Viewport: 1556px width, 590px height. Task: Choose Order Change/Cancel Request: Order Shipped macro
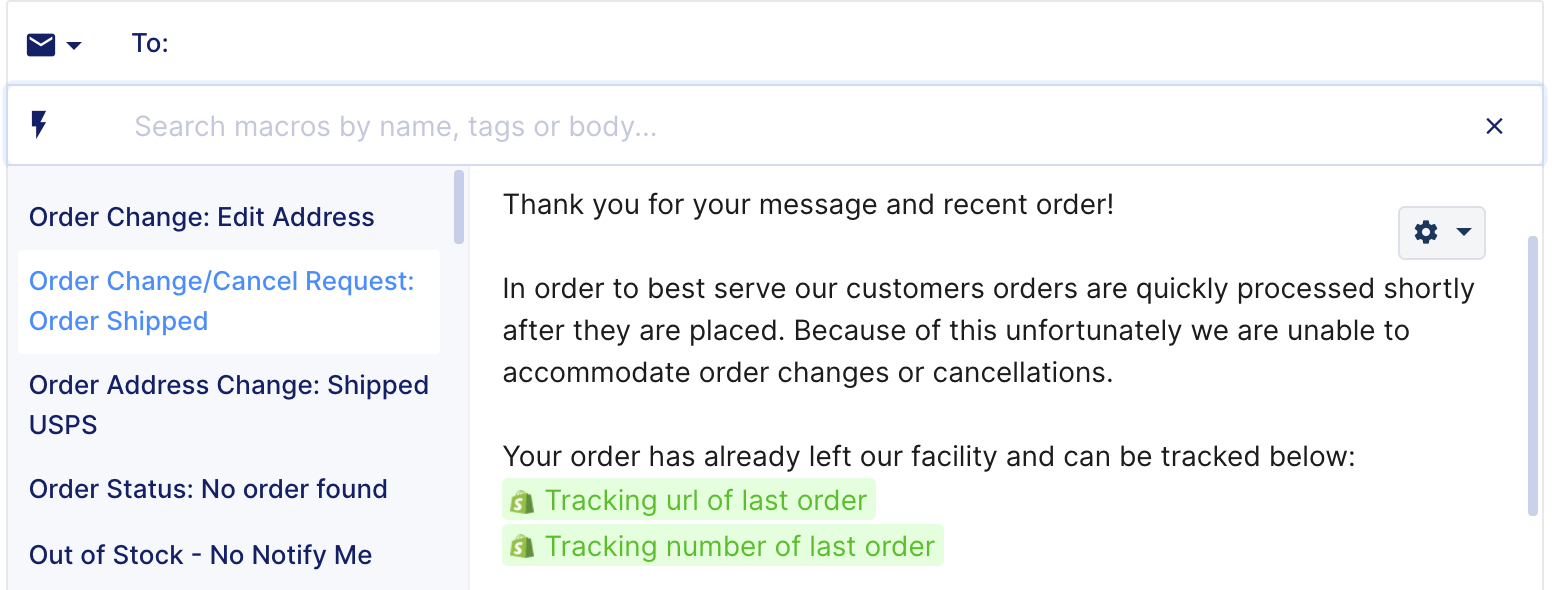click(221, 301)
